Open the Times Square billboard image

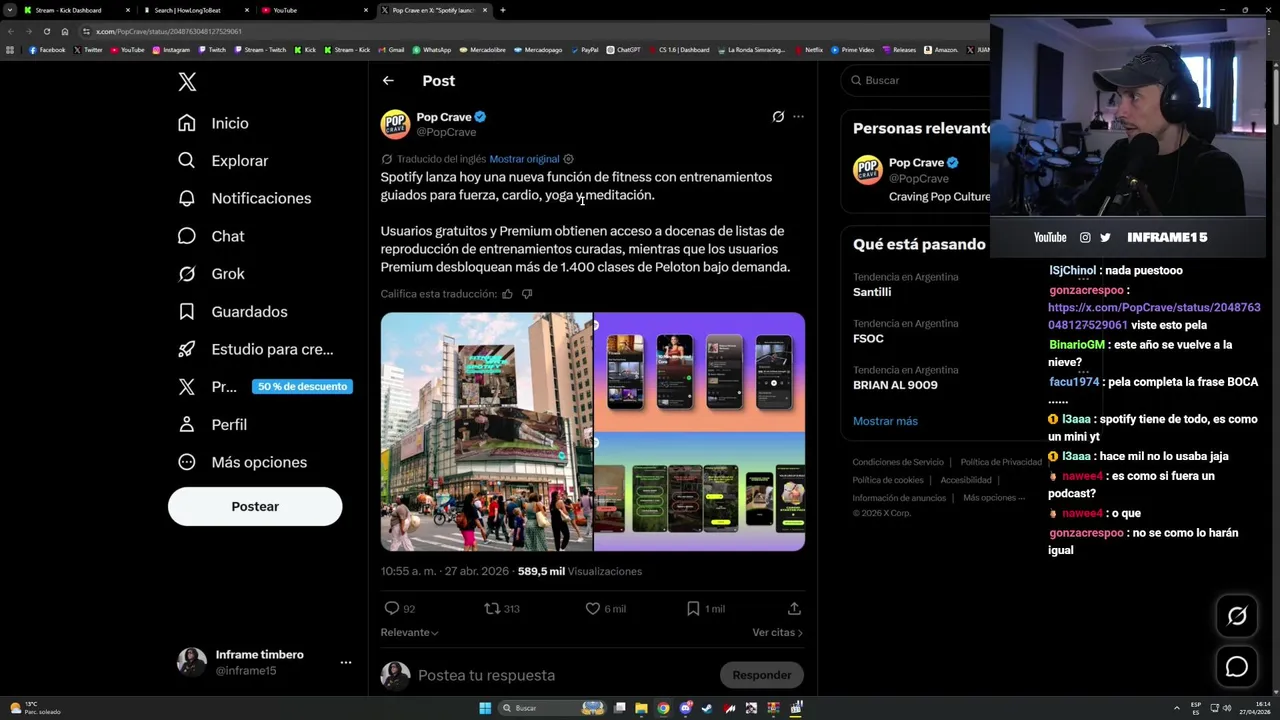(x=486, y=432)
